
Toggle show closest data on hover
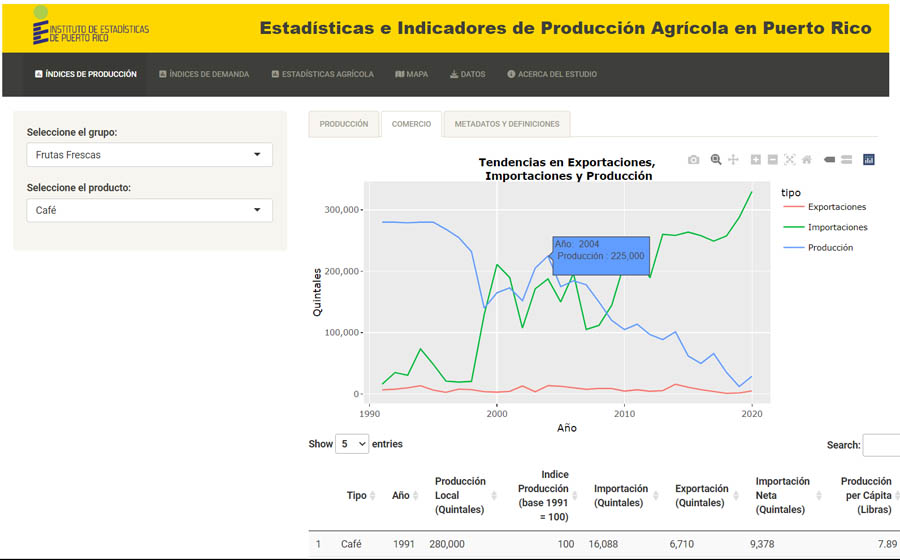[829, 160]
